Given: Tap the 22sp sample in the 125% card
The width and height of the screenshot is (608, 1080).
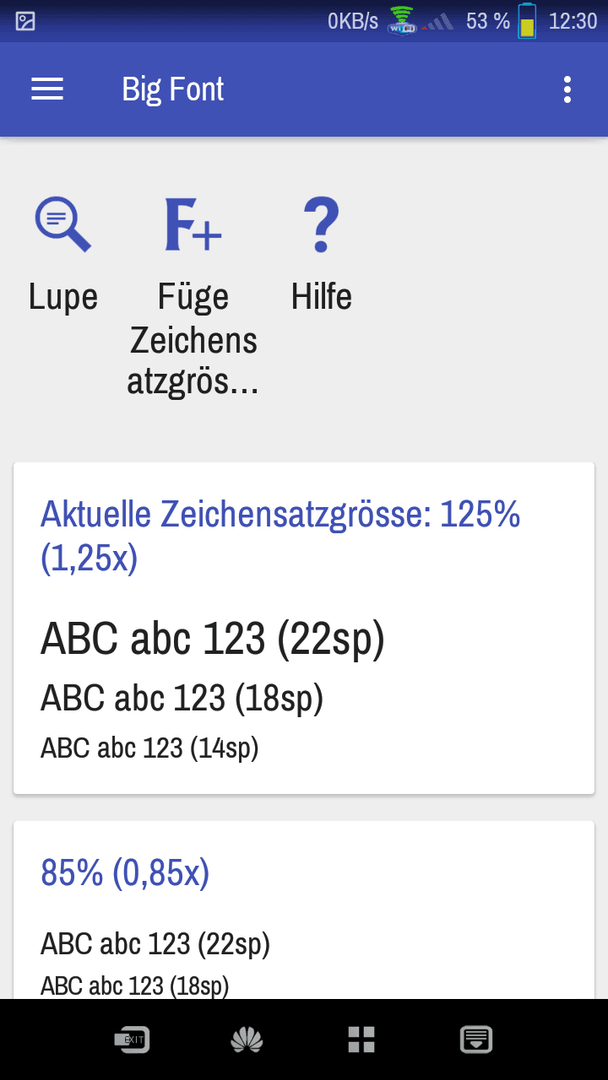Looking at the screenshot, I should (x=213, y=638).
